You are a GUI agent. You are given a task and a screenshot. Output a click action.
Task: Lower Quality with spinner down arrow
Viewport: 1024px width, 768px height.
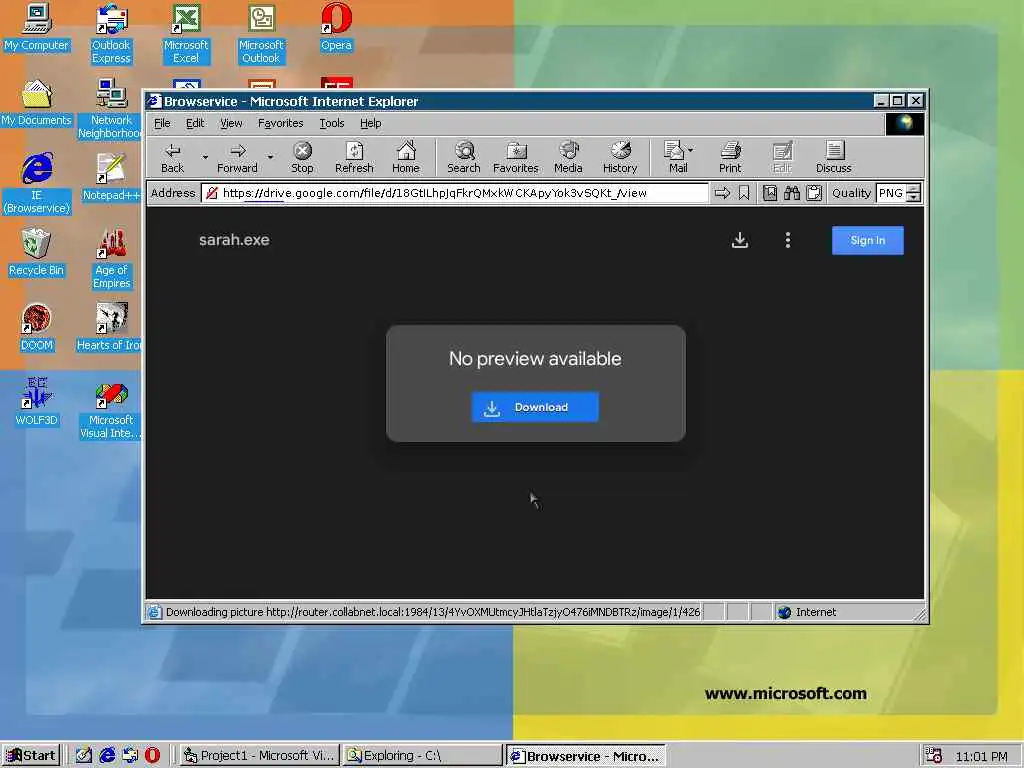(x=914, y=197)
